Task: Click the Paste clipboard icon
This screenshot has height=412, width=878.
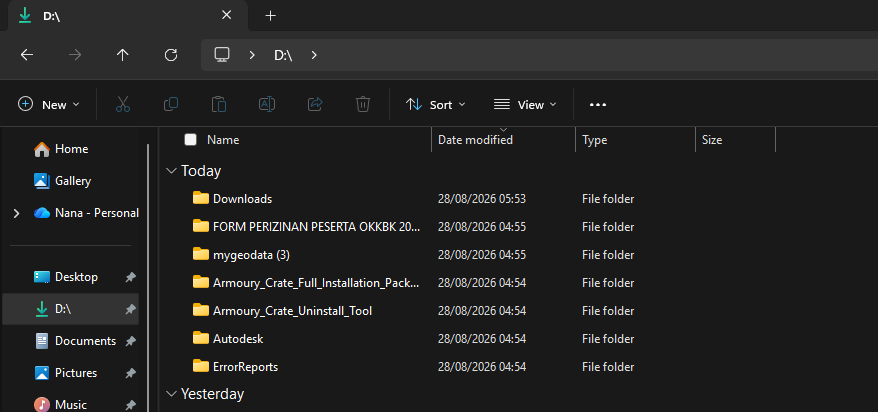Action: [x=219, y=104]
